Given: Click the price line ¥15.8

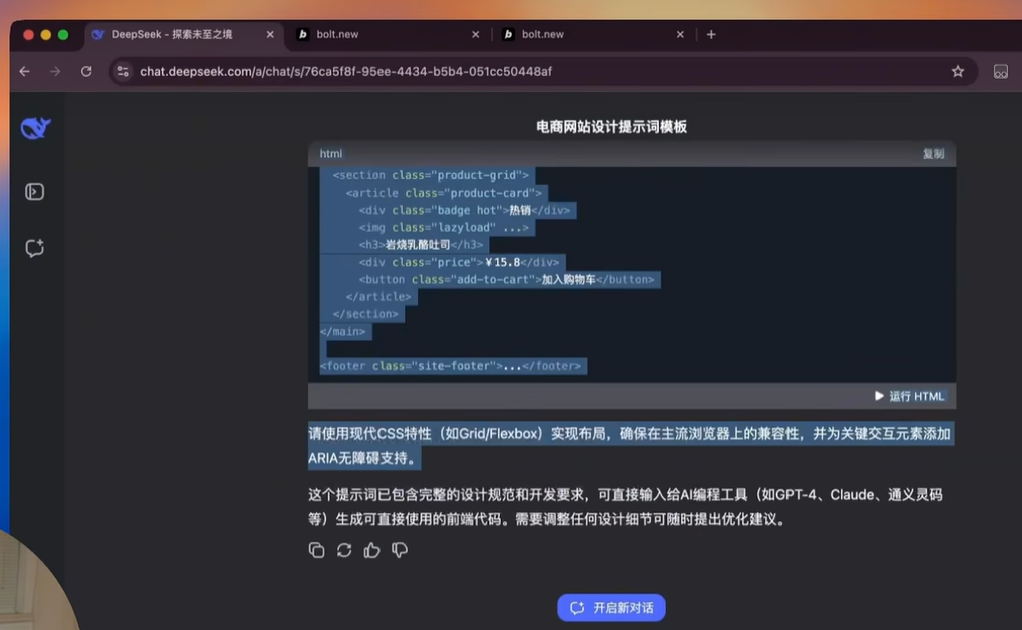Looking at the screenshot, I should coord(458,262).
